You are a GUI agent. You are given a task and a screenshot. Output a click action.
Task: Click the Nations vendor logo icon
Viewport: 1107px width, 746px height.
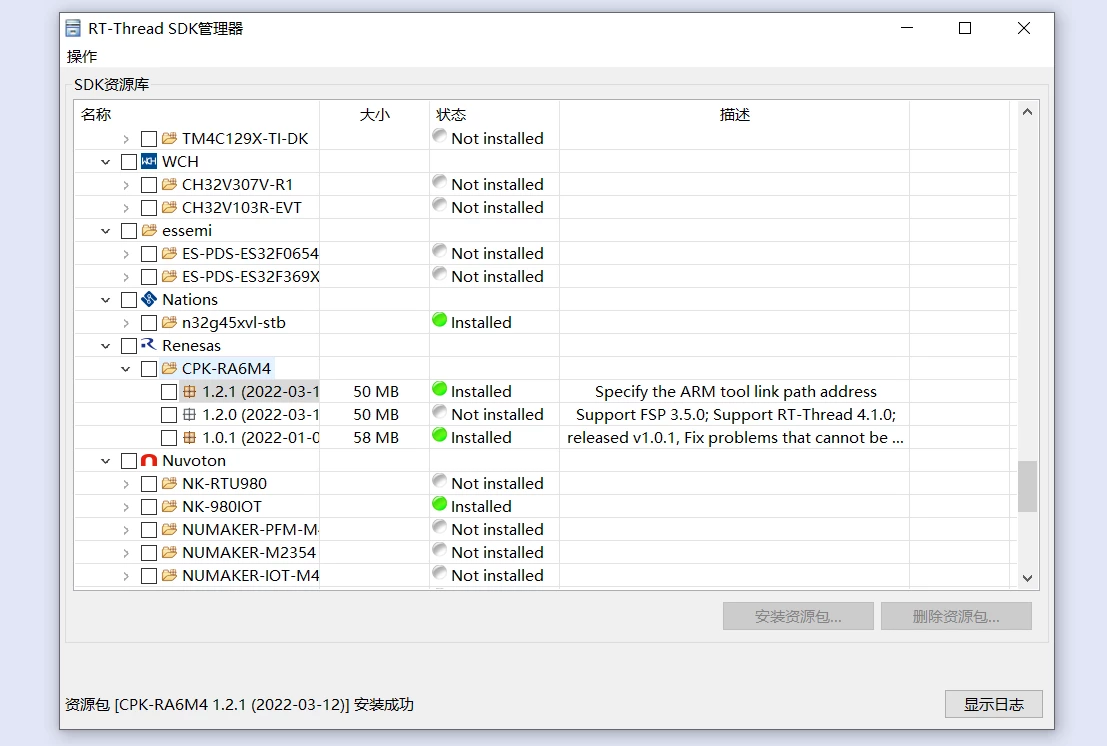click(148, 299)
